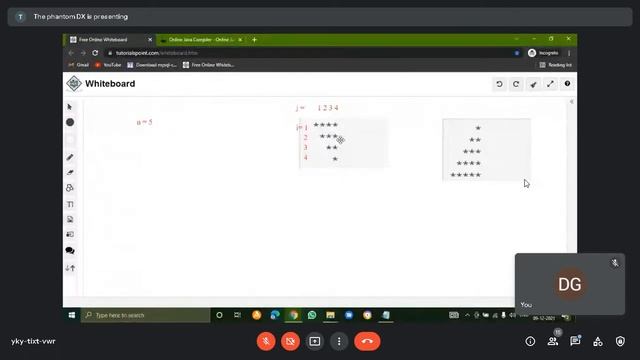Switch to Free Online Whiteboard tab
The height and width of the screenshot is (360, 640).
(108, 40)
